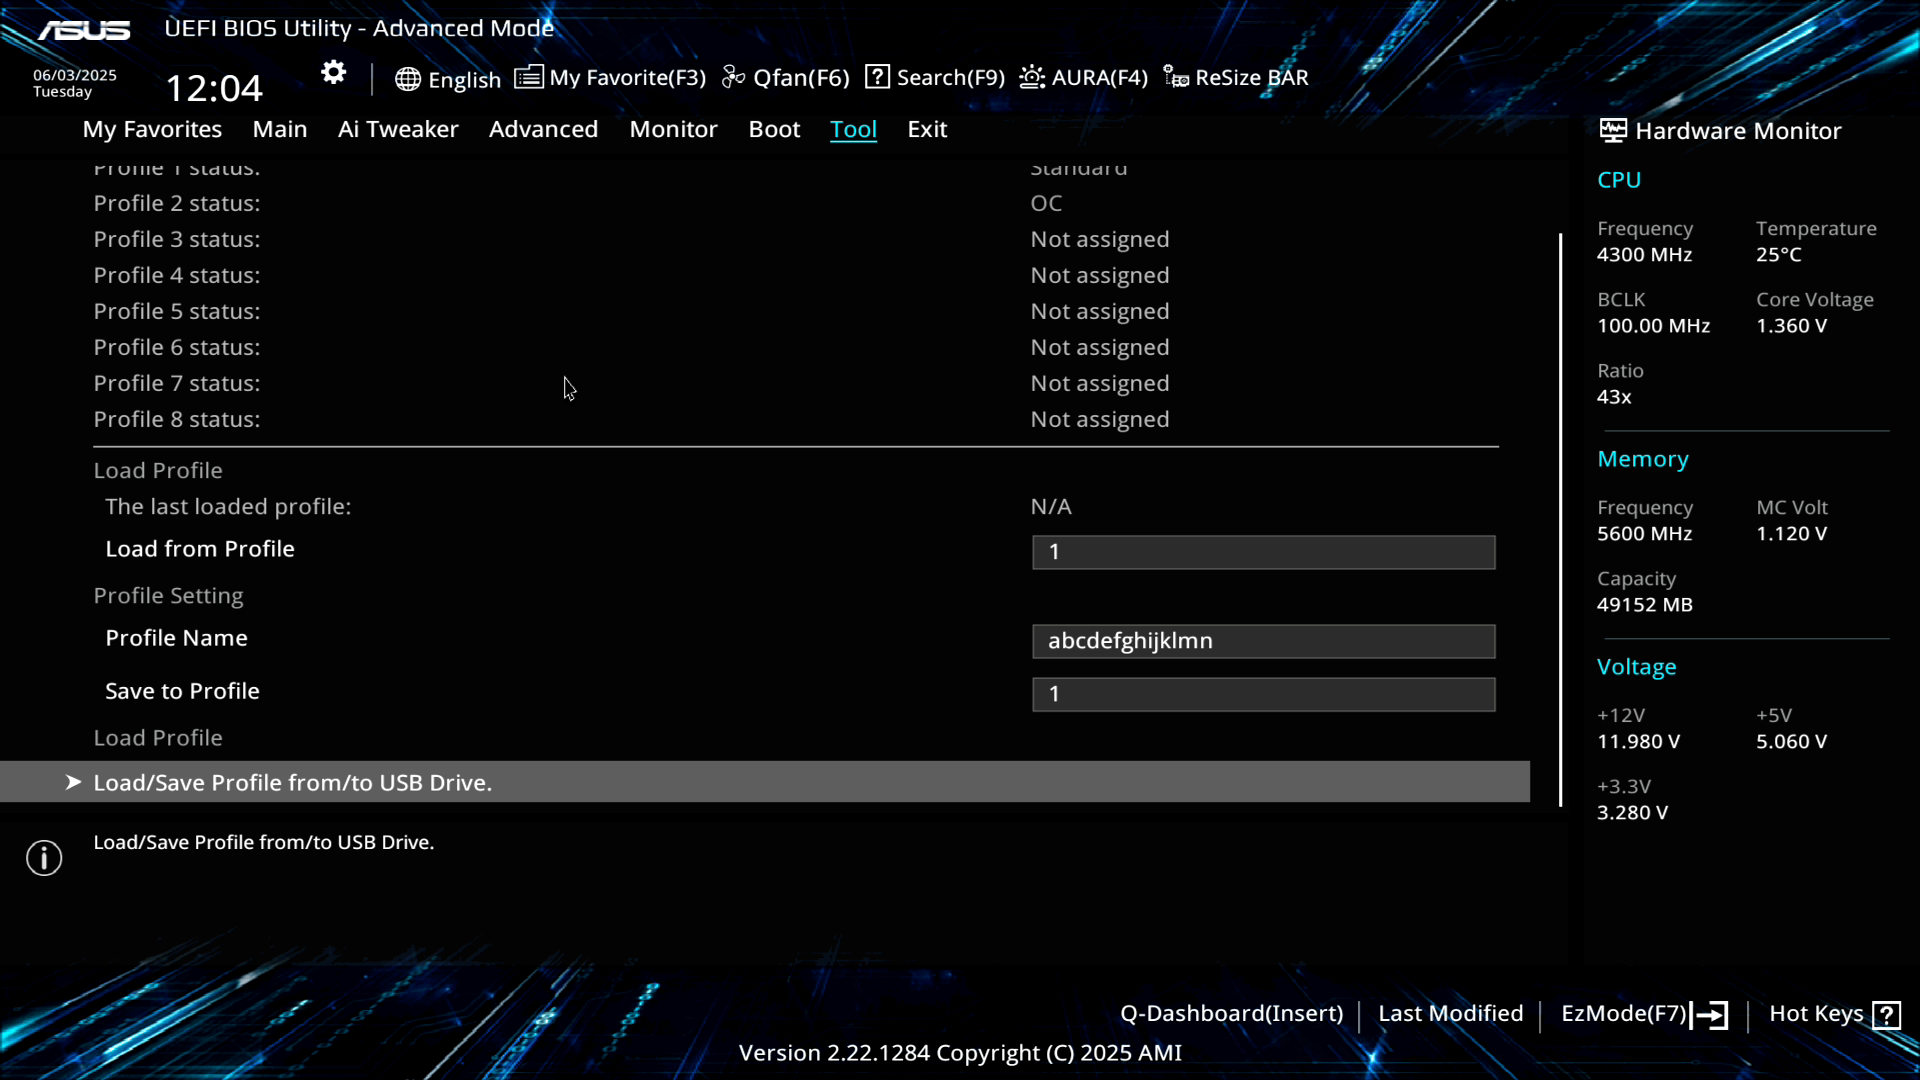This screenshot has height=1080, width=1920.
Task: Select the Boot tab
Action: [774, 129]
